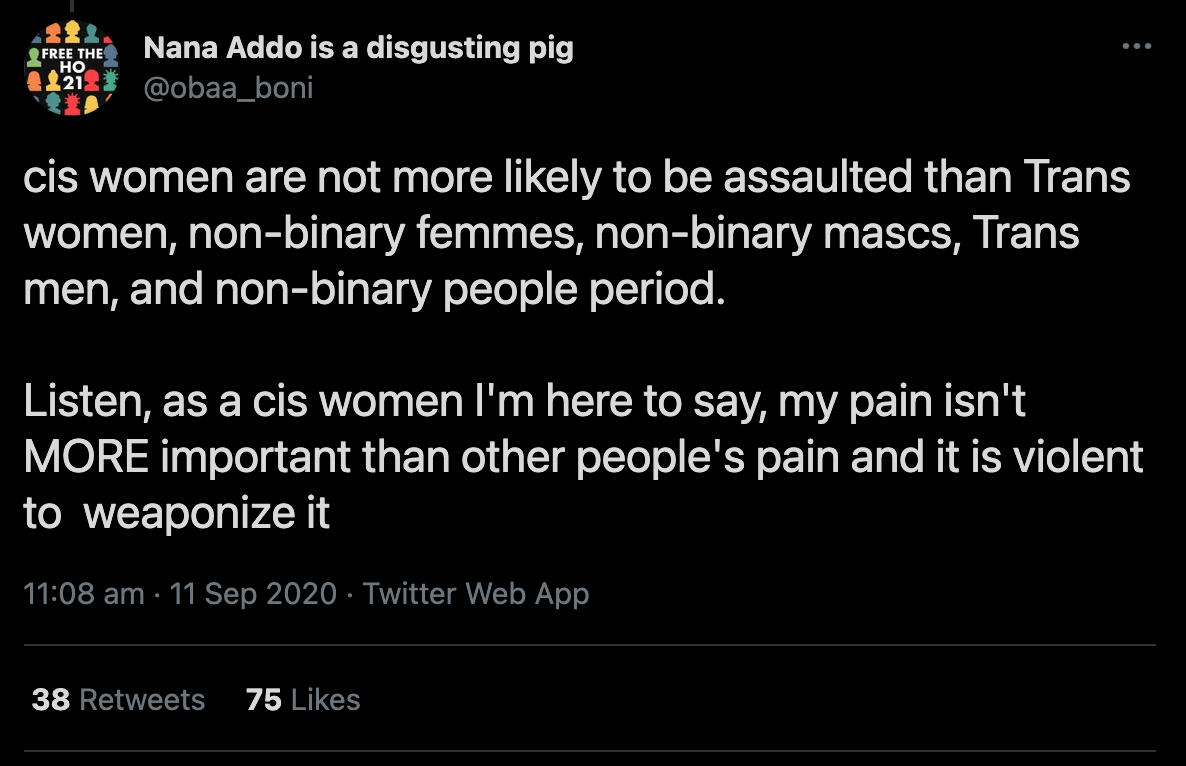Click the display name 'Nana Addo is a disgusting pig'

(x=358, y=48)
